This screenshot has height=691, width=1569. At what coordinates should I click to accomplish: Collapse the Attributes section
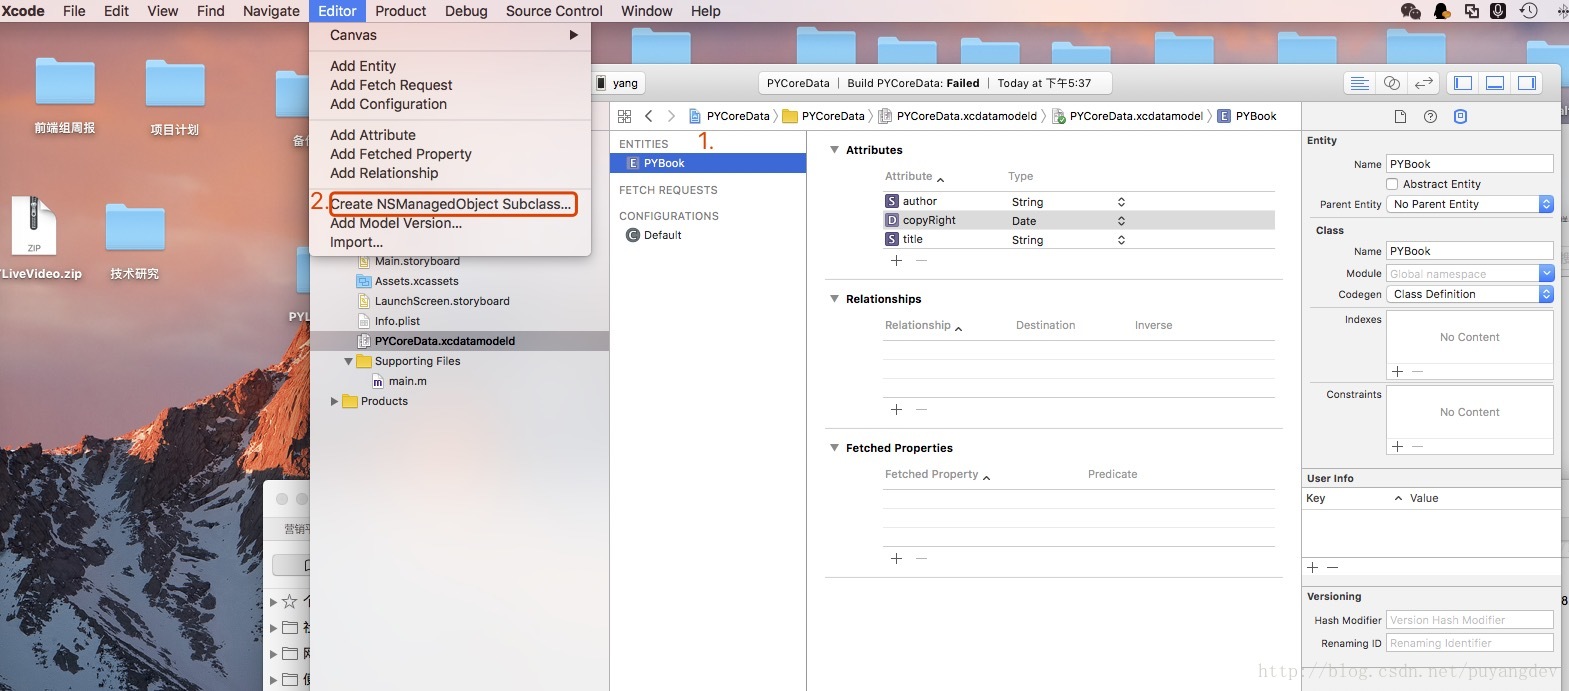(x=834, y=150)
